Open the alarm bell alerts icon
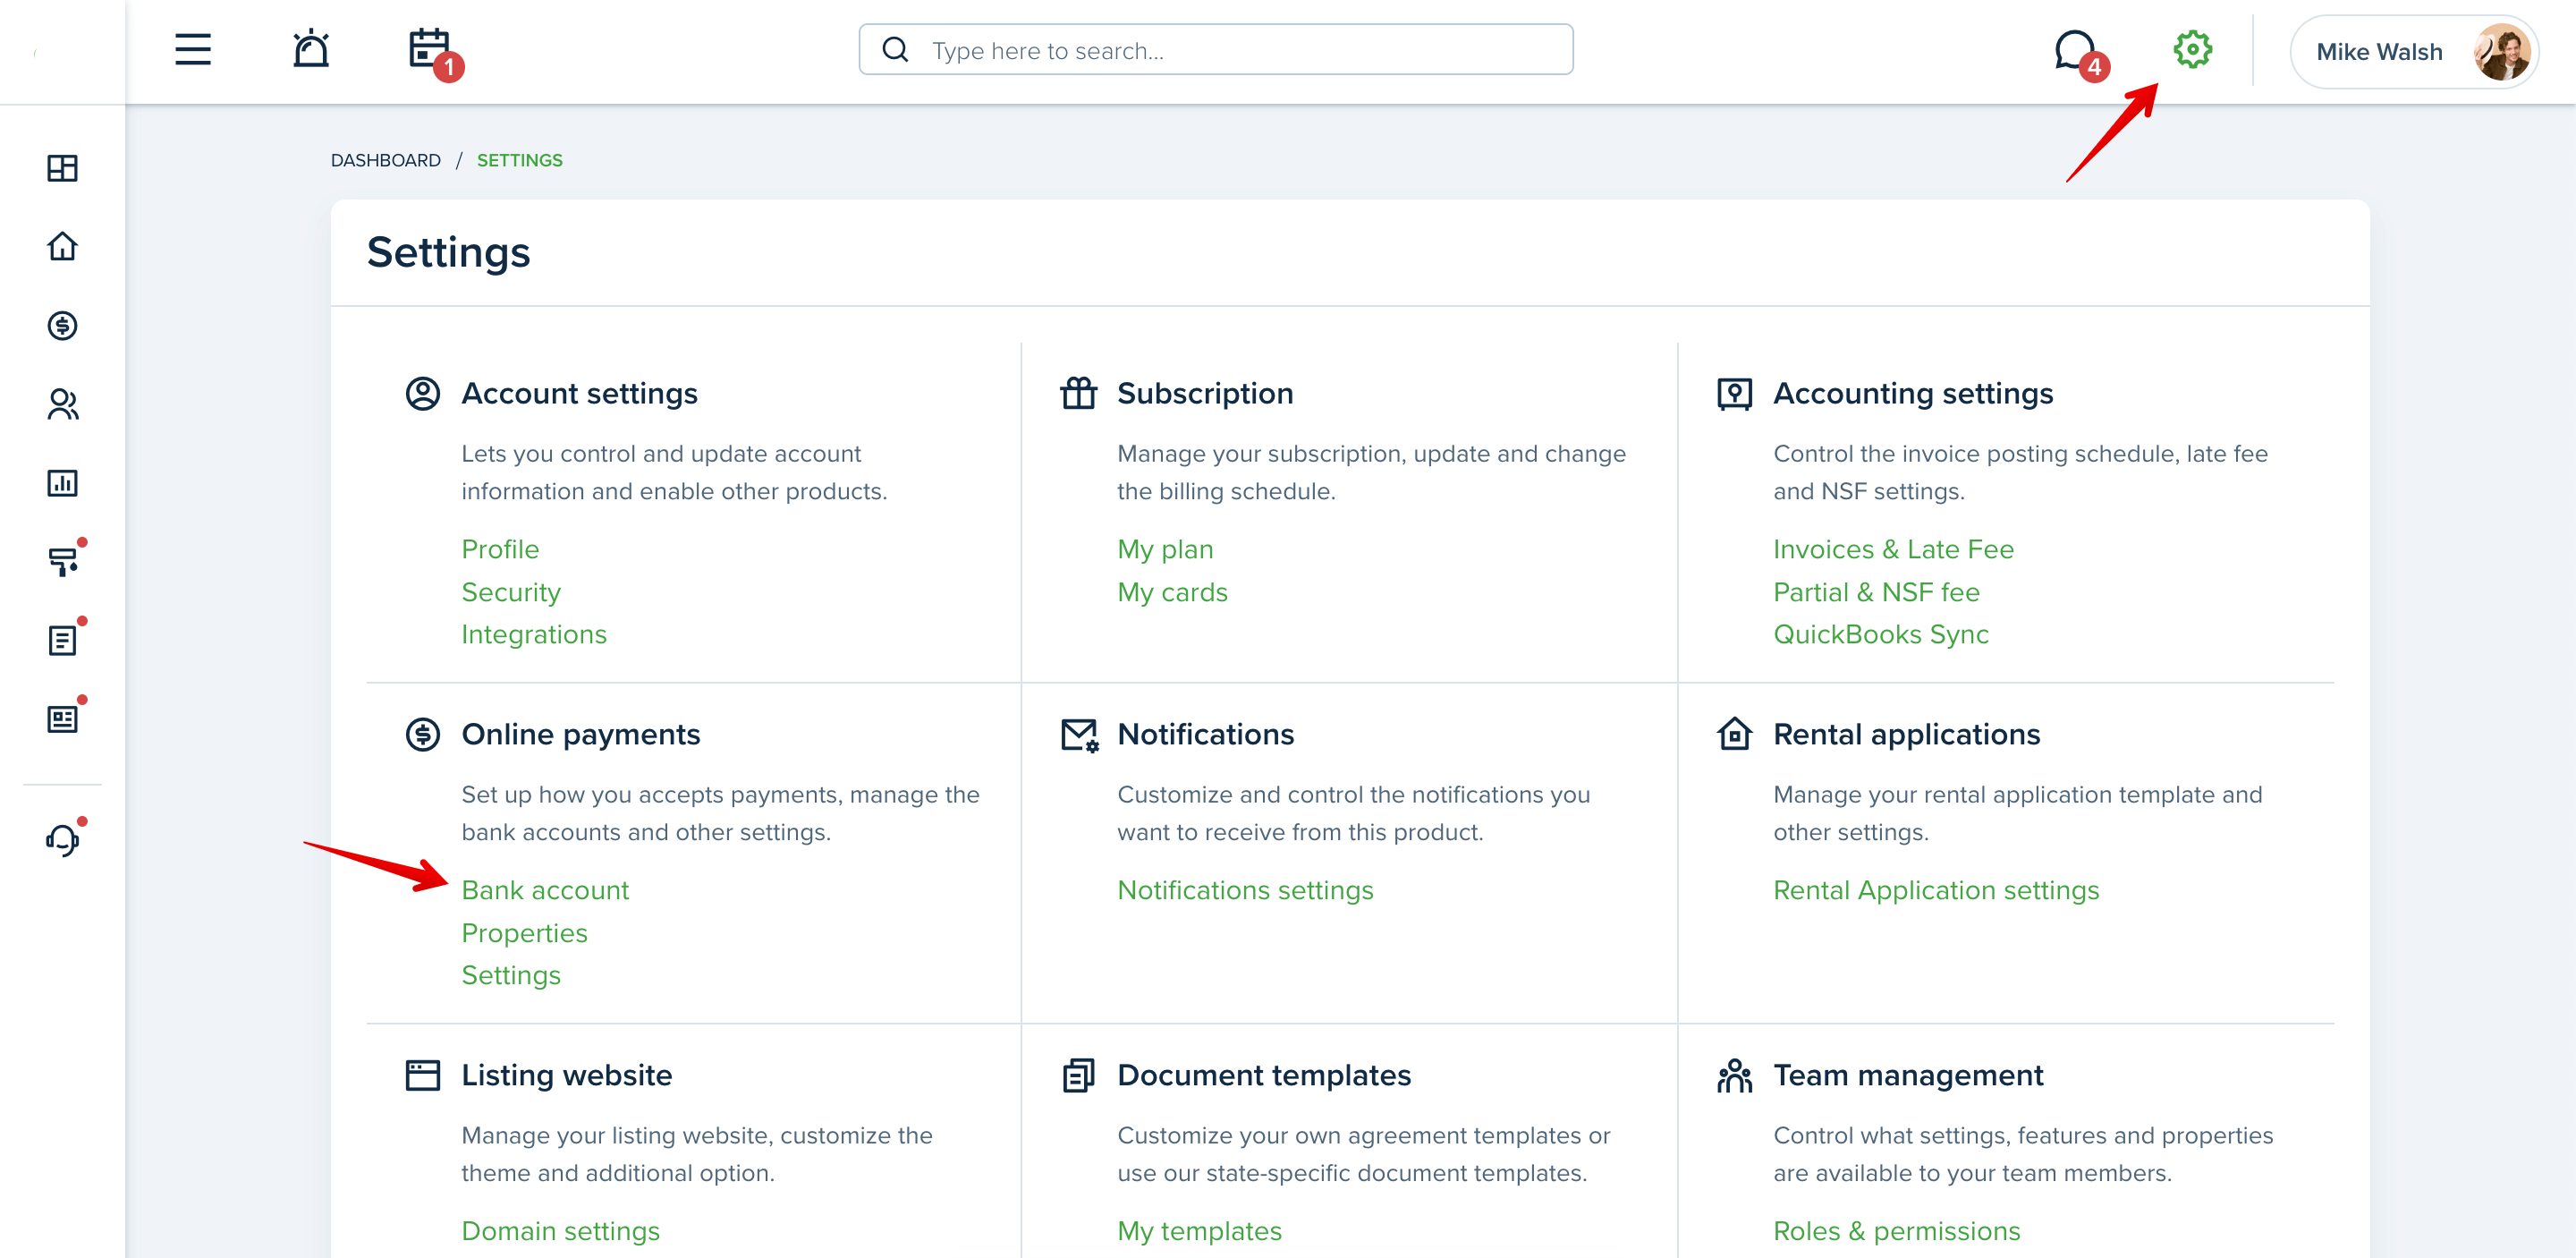This screenshot has width=2576, height=1258. click(x=311, y=48)
